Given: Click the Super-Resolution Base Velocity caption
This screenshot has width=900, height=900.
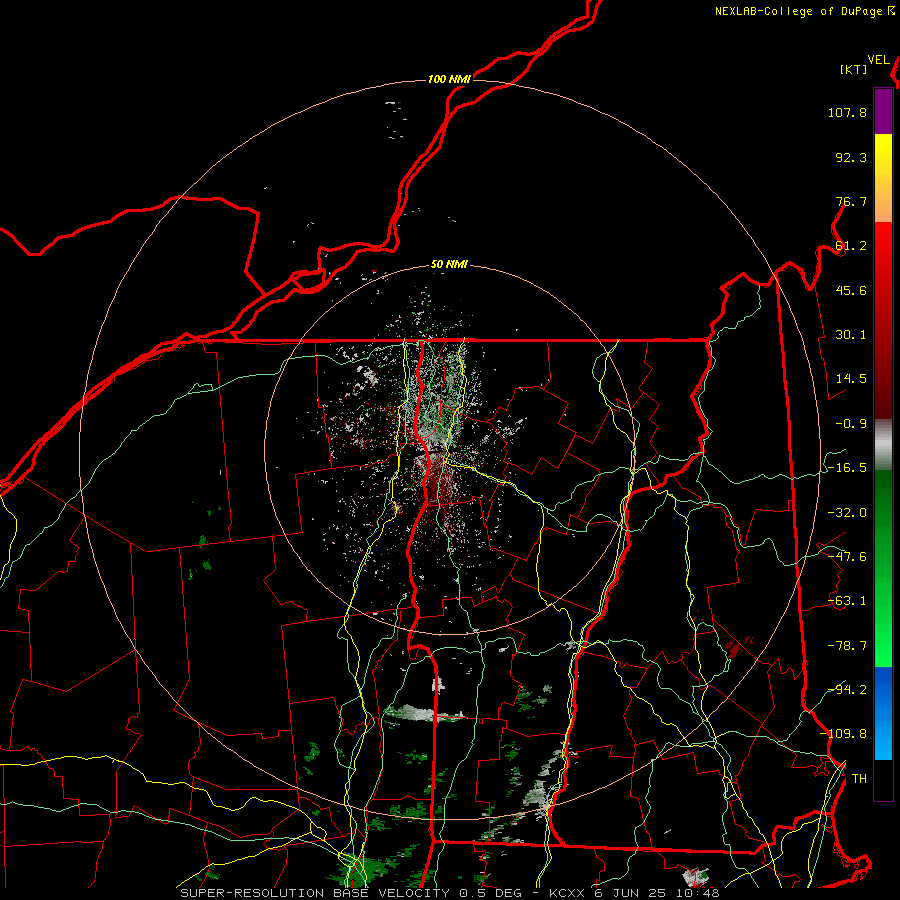Looking at the screenshot, I should tap(449, 893).
